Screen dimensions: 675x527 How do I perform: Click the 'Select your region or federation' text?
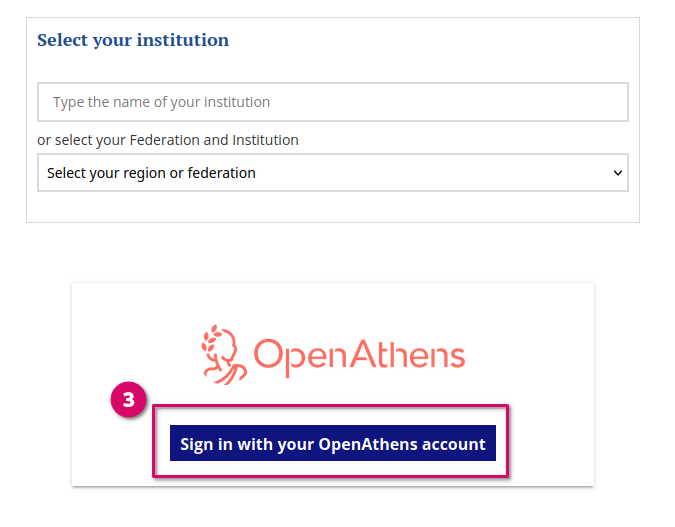click(151, 173)
